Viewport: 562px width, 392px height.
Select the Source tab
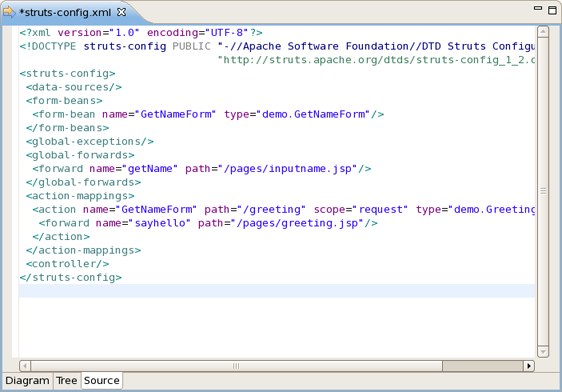pyautogui.click(x=102, y=380)
